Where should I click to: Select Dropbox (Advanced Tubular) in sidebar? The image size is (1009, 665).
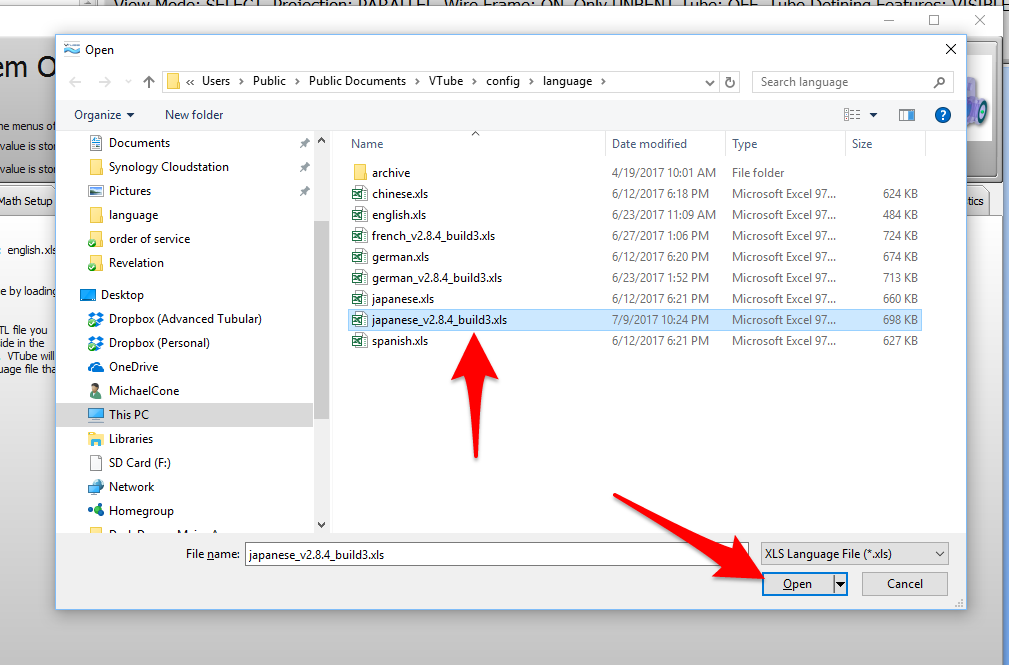[184, 319]
